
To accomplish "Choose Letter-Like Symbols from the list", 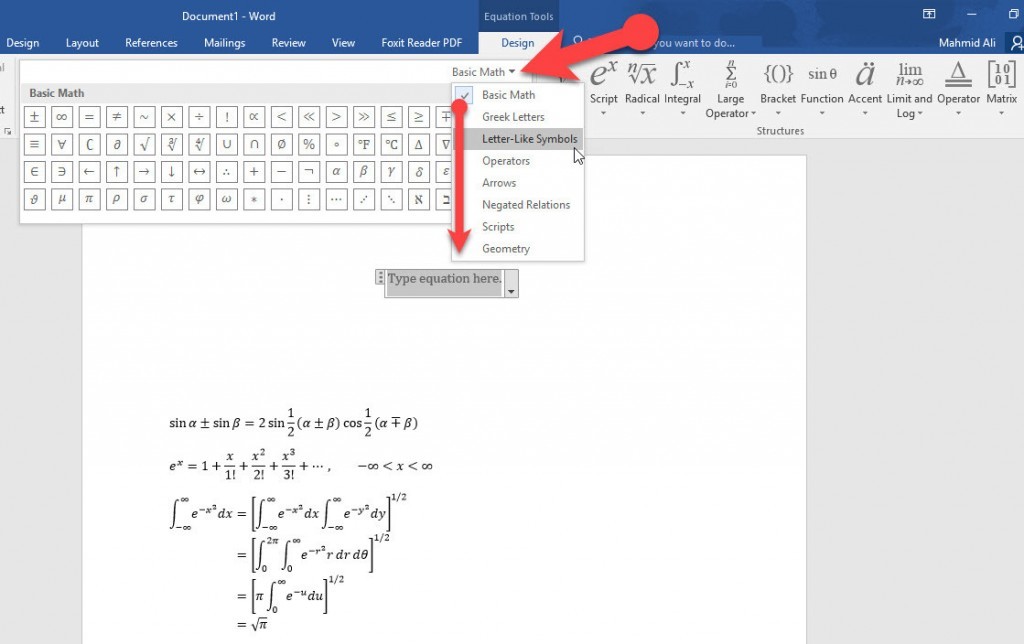I will click(x=517, y=138).
